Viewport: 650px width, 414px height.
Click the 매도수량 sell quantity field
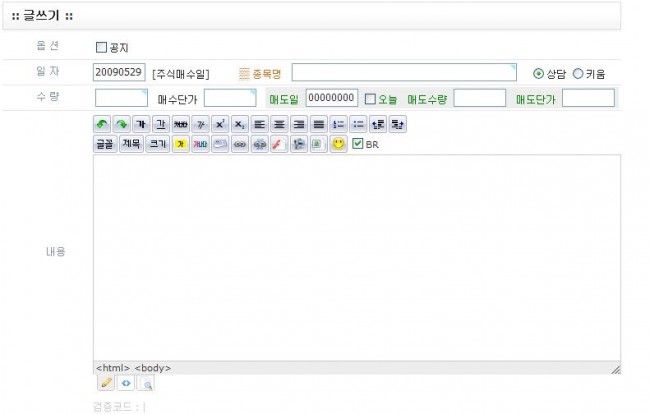(480, 98)
